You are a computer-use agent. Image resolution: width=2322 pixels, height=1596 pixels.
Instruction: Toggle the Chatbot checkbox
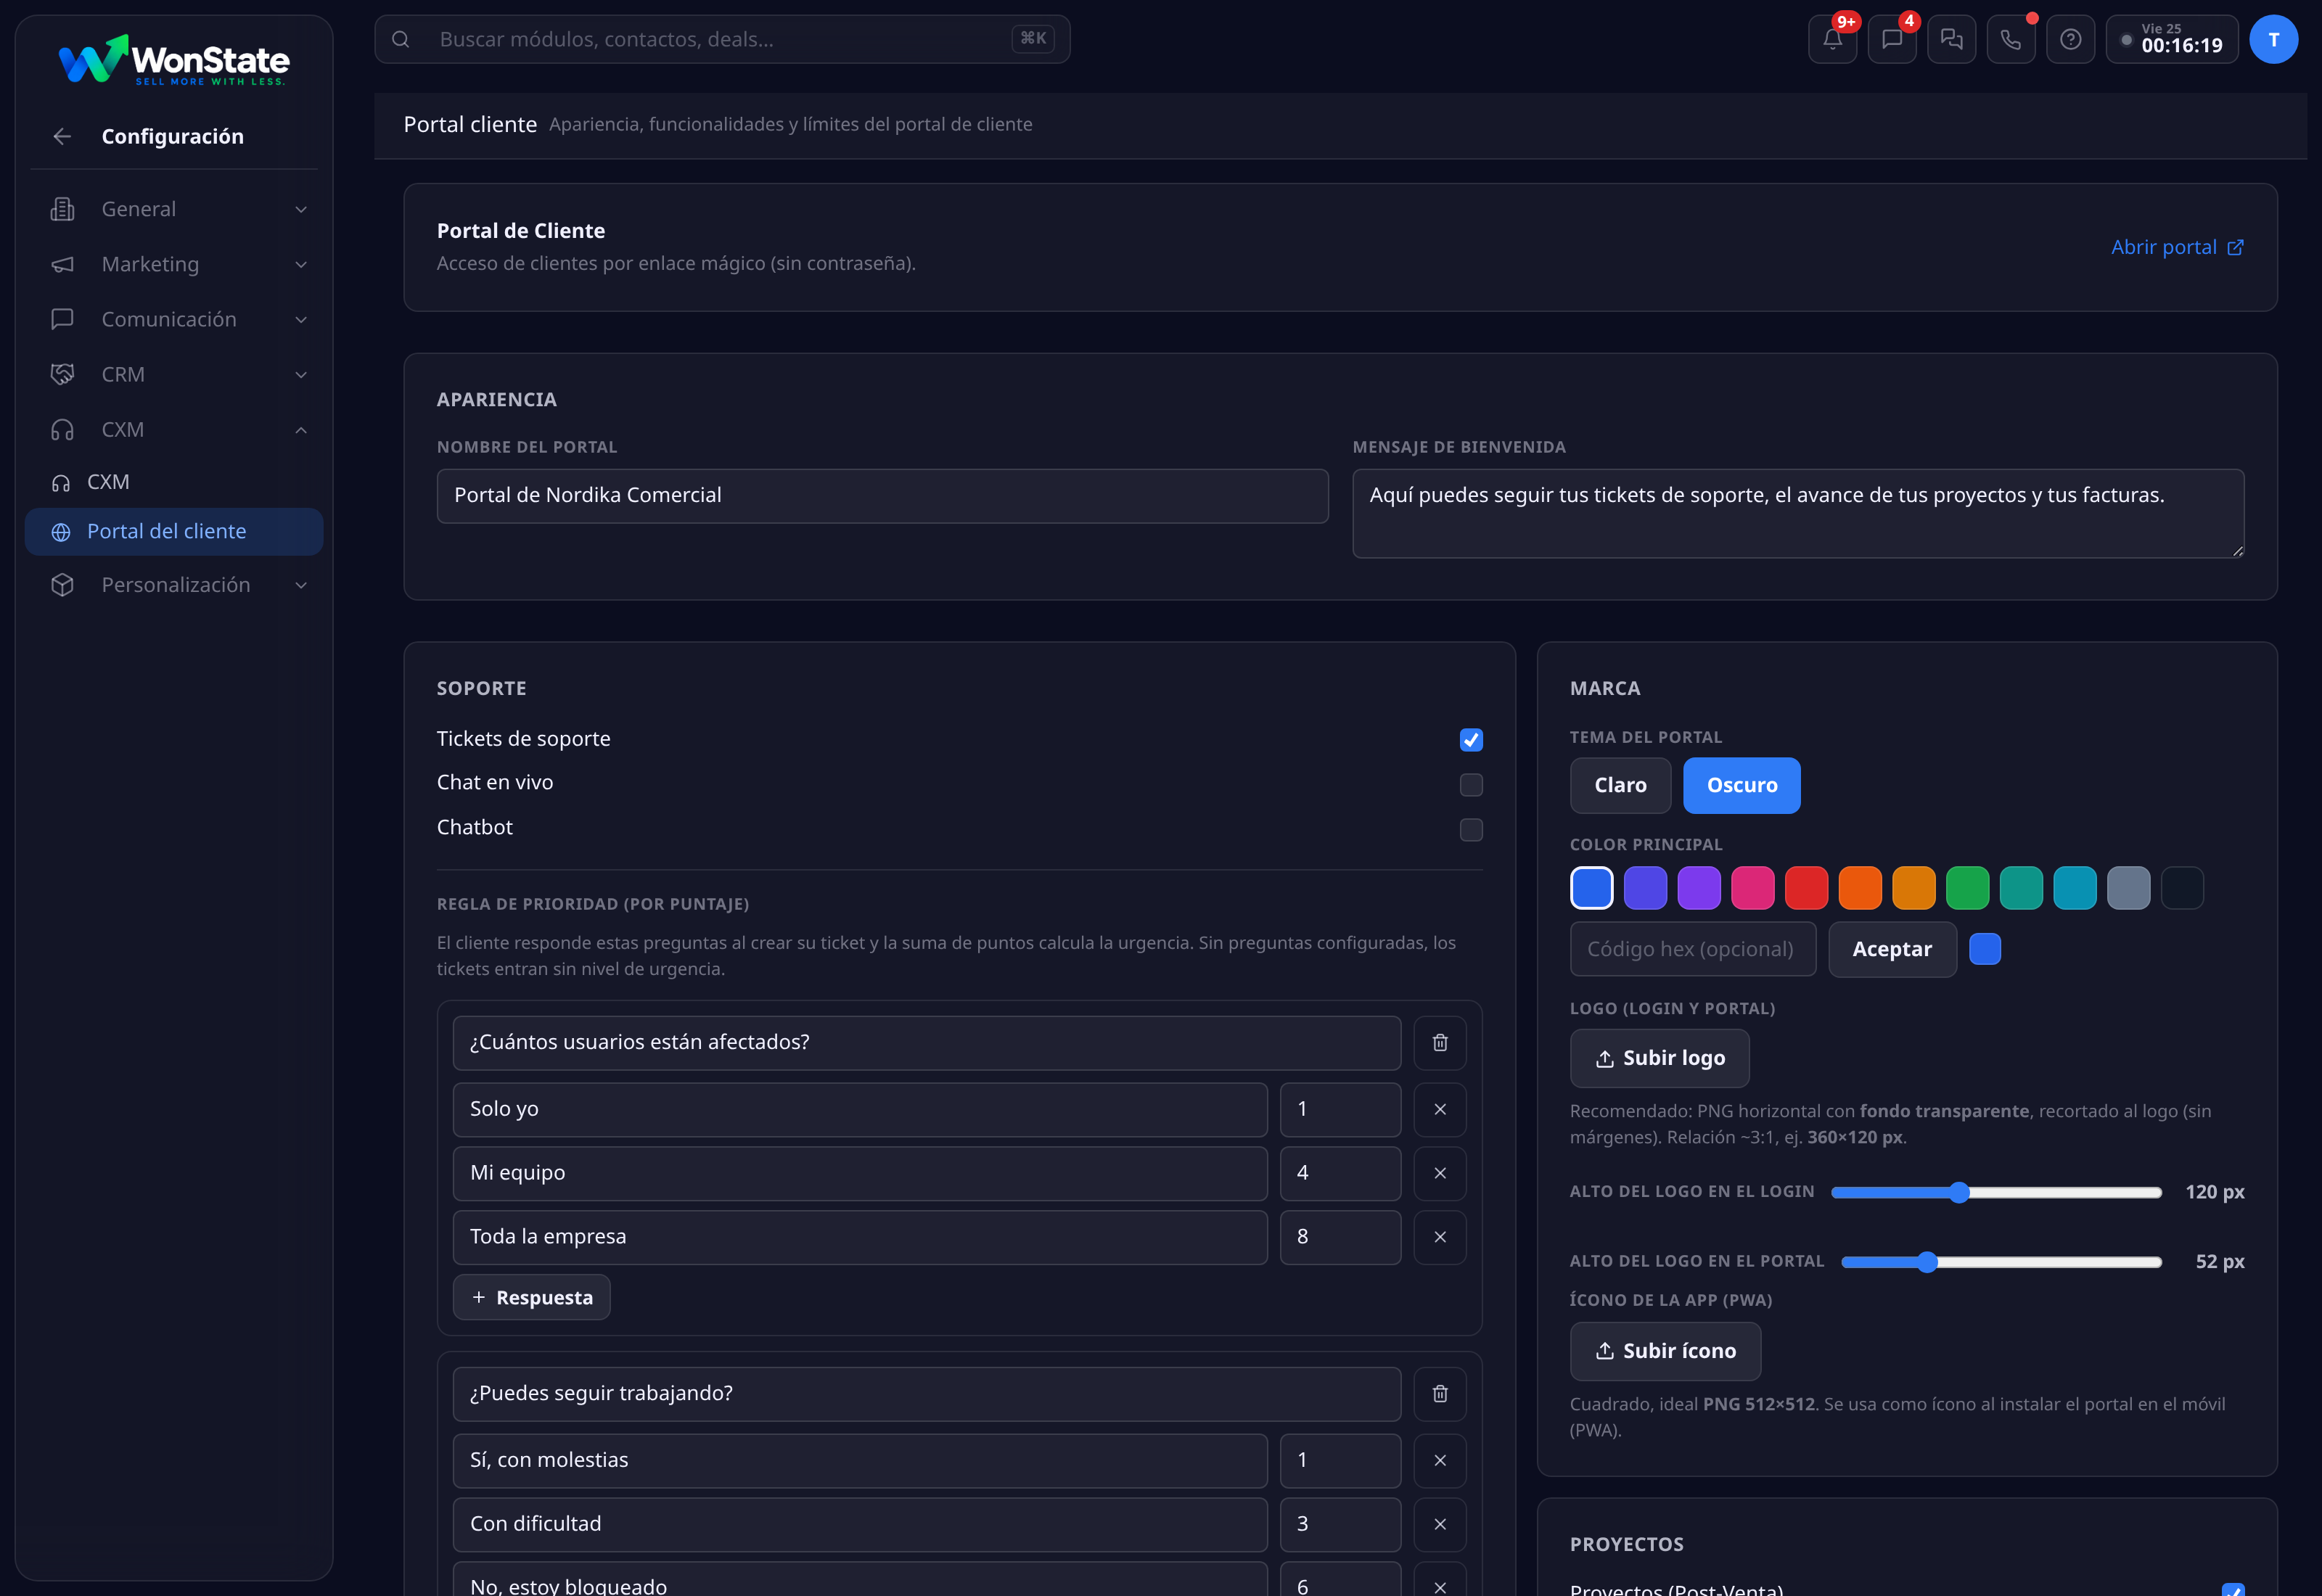click(1470, 830)
